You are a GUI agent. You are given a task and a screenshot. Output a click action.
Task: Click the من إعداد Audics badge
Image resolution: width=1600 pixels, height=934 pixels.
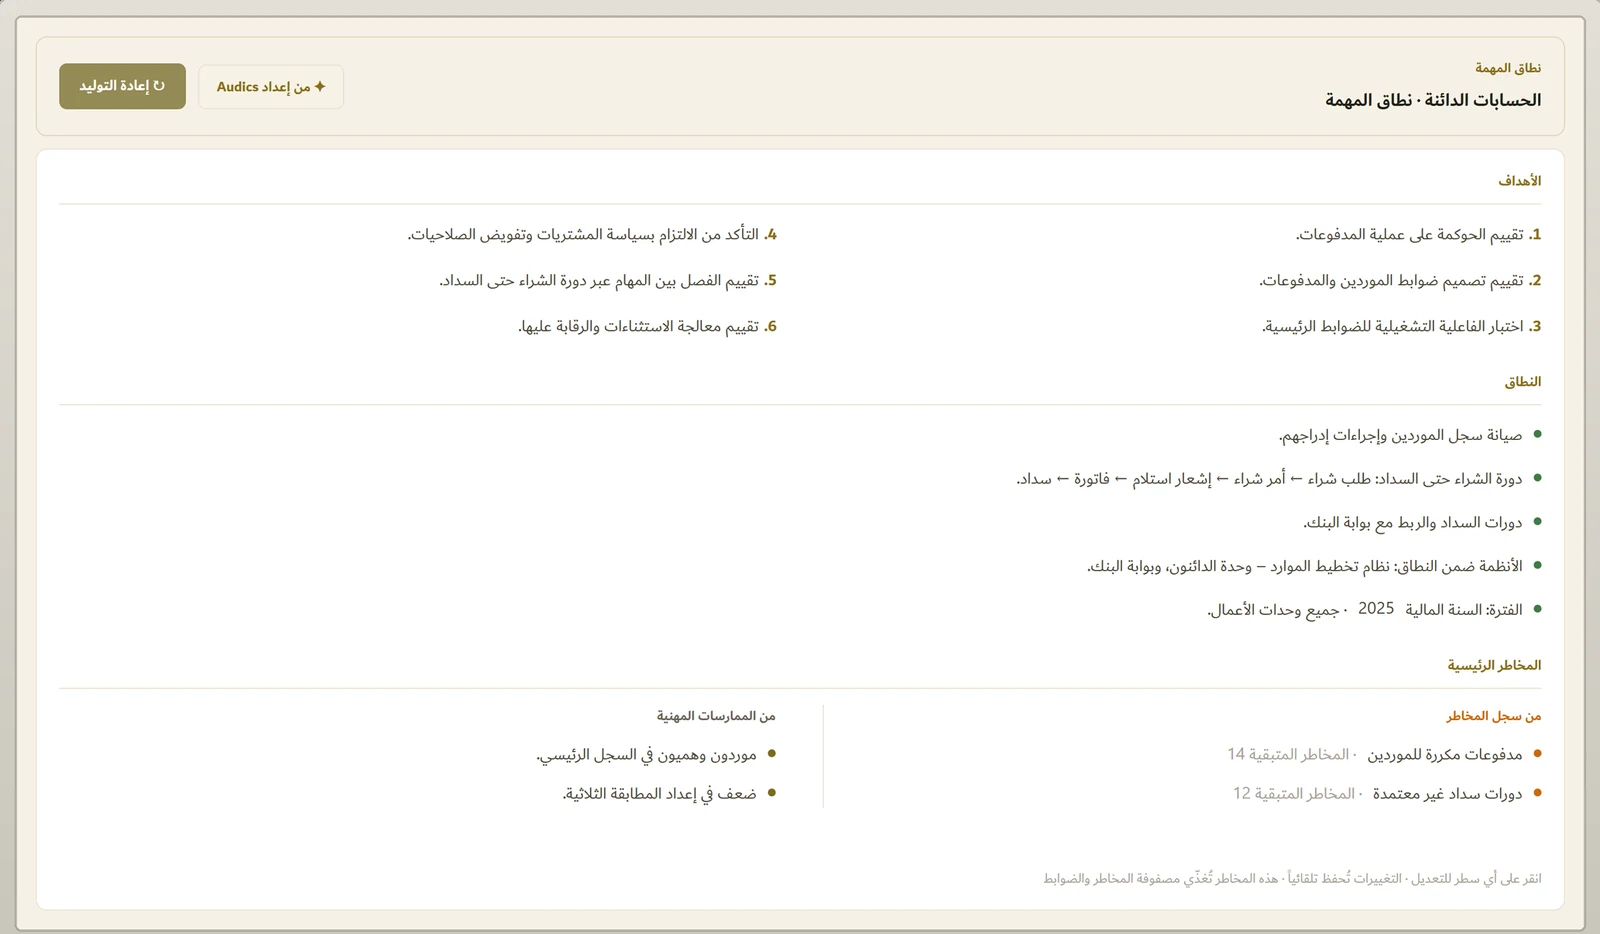coord(271,87)
